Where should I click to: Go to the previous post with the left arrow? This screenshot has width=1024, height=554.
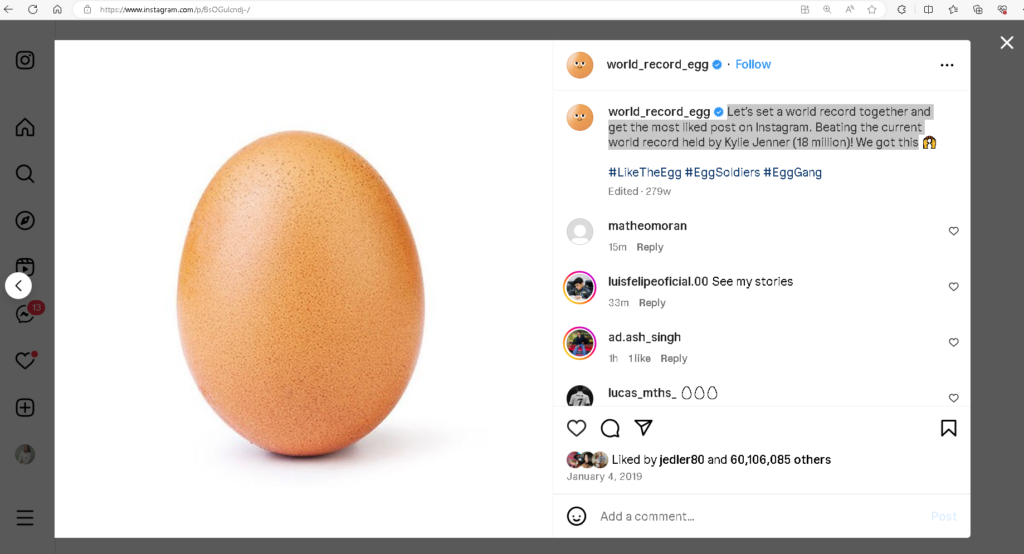click(18, 286)
